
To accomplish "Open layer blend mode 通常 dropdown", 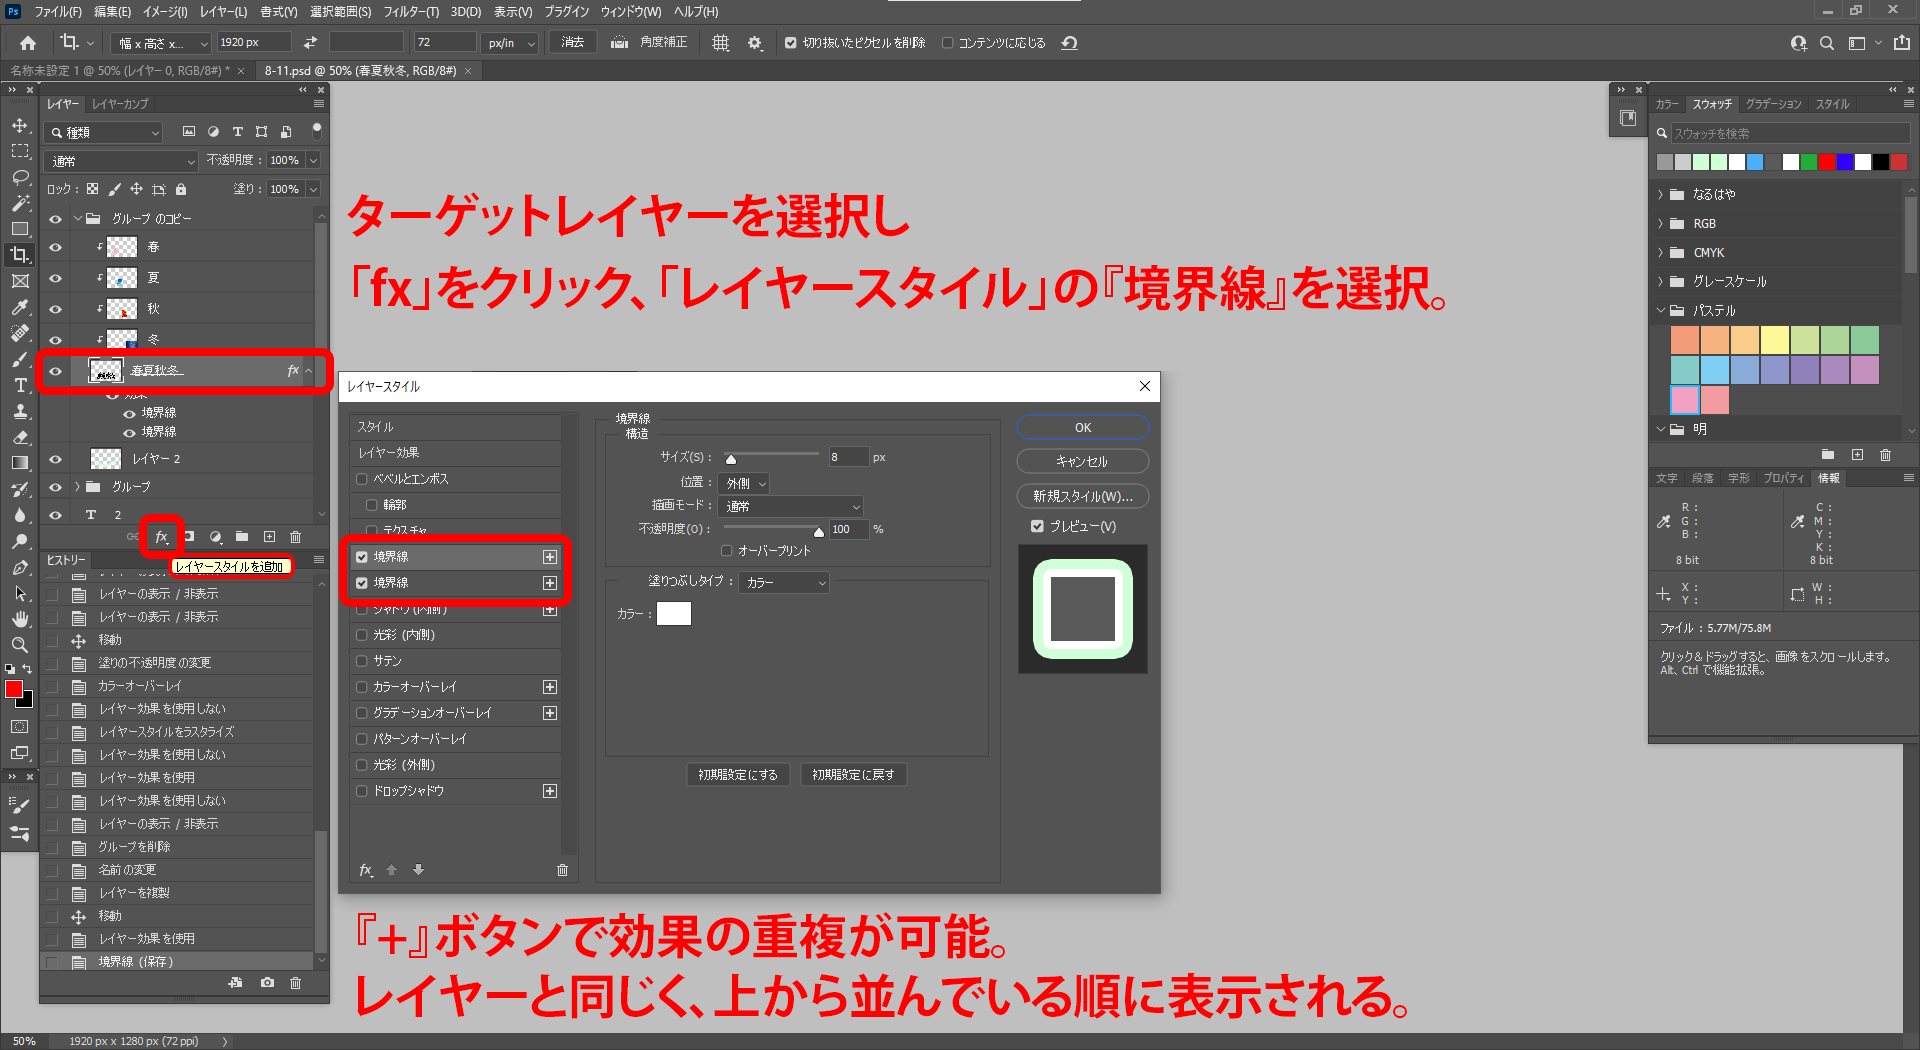I will 121,161.
